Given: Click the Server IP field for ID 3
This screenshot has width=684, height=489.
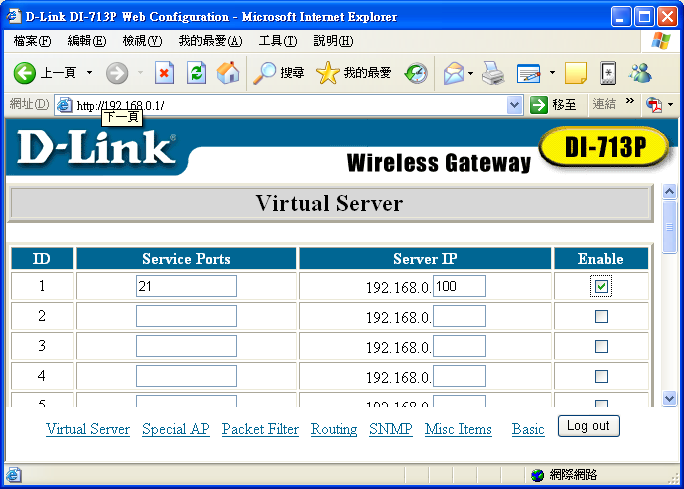Looking at the screenshot, I should [x=459, y=346].
